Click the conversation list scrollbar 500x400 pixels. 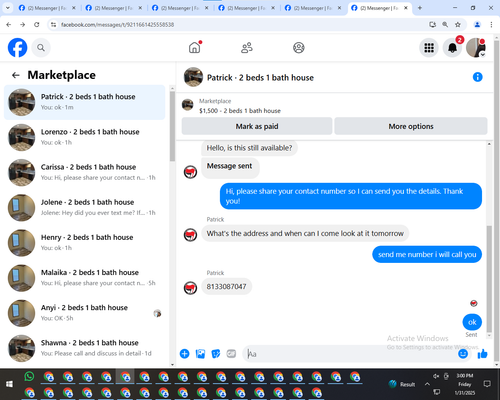(172, 126)
